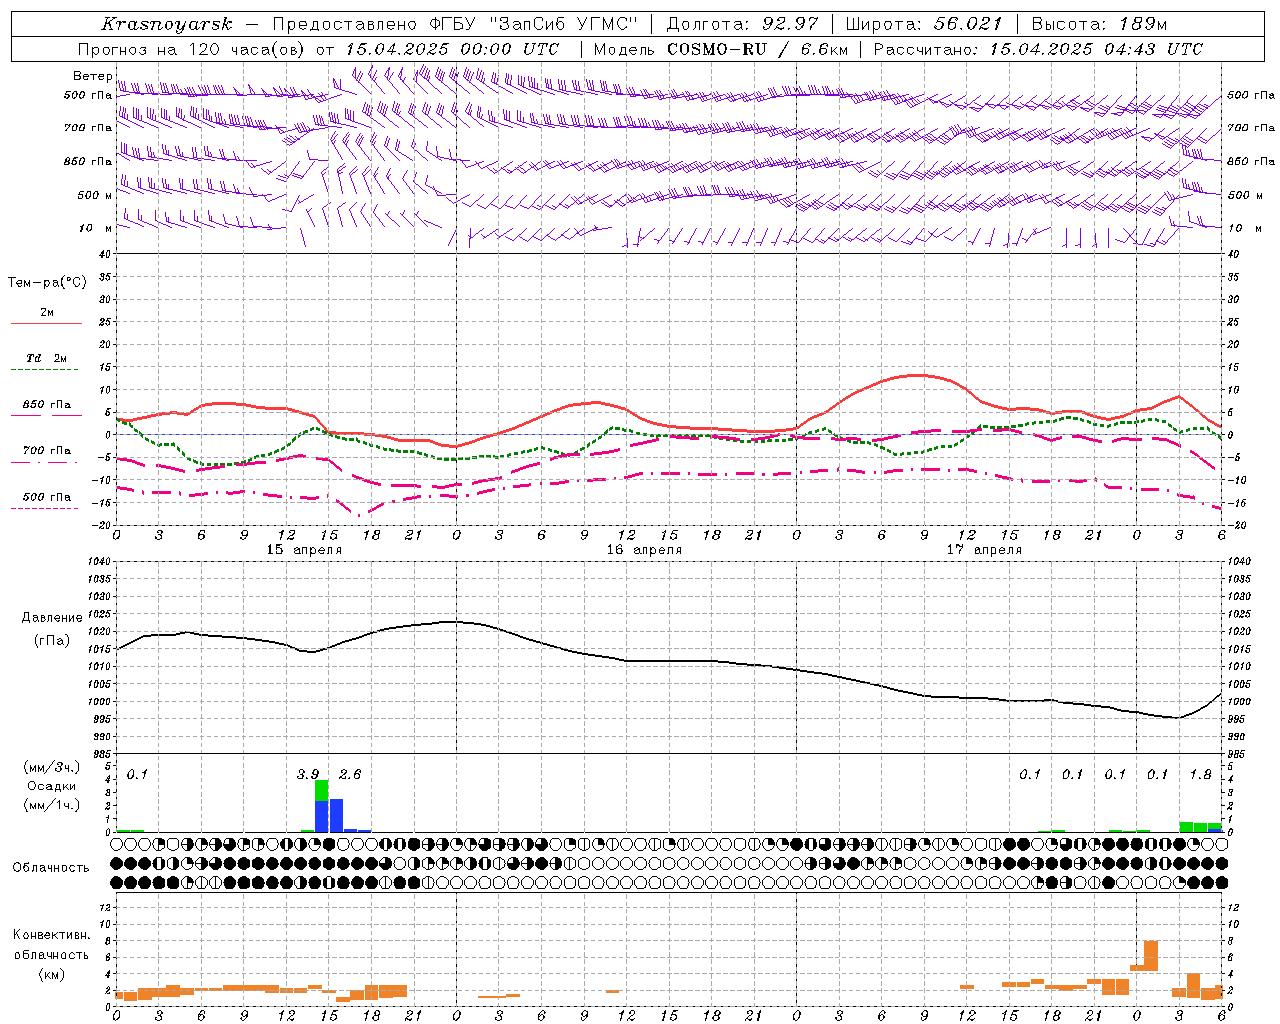Click the 'Прогноз на 120 часа(ов)' forecast text
Image resolution: width=1280 pixels, height=1024 pixels.
(x=192, y=49)
